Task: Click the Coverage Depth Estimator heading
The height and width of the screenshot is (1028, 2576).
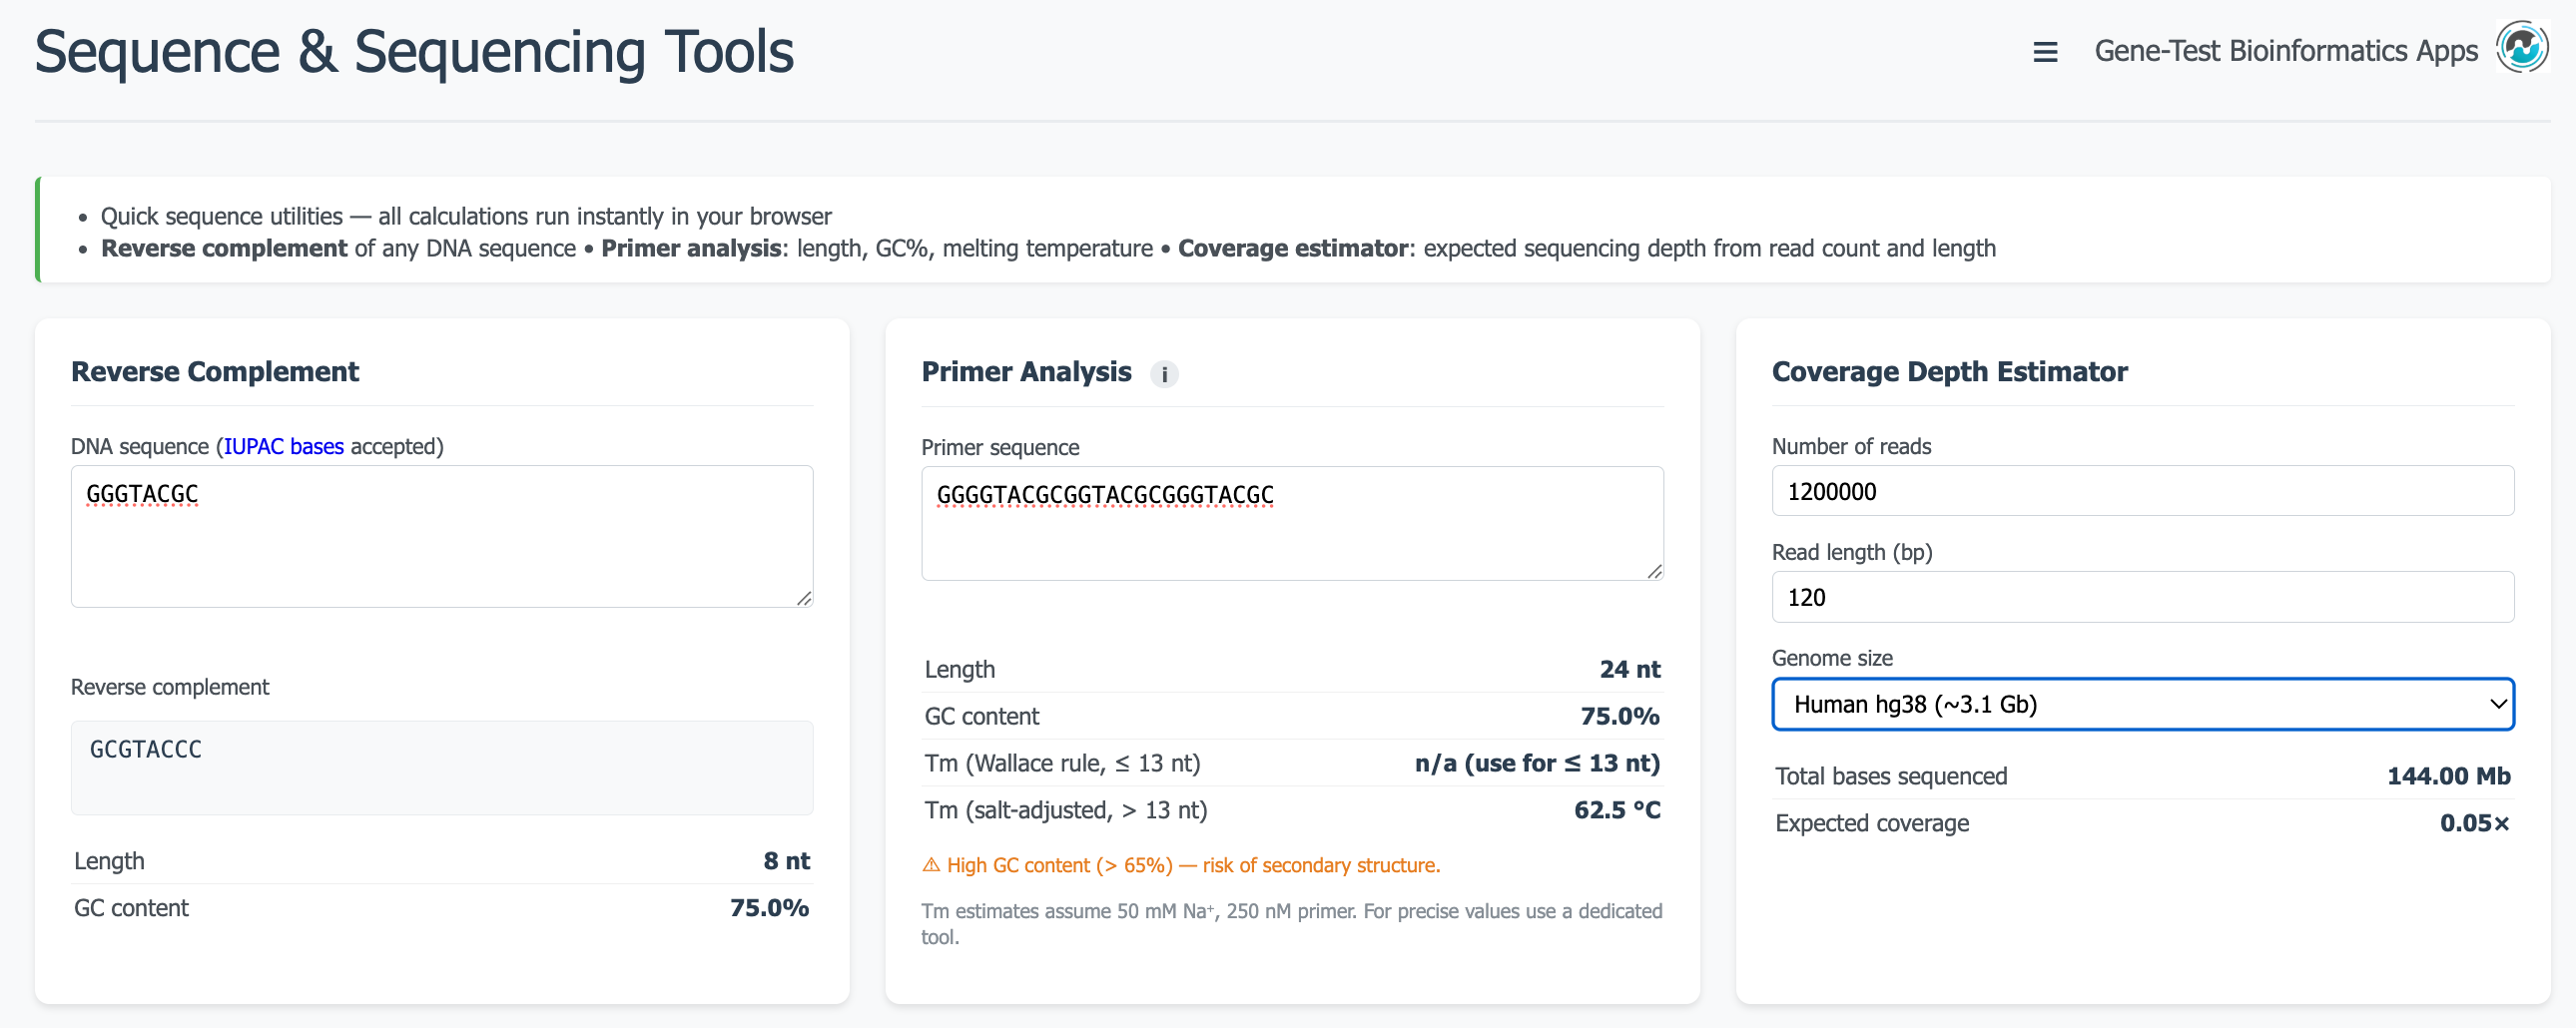Action: click(x=1949, y=371)
